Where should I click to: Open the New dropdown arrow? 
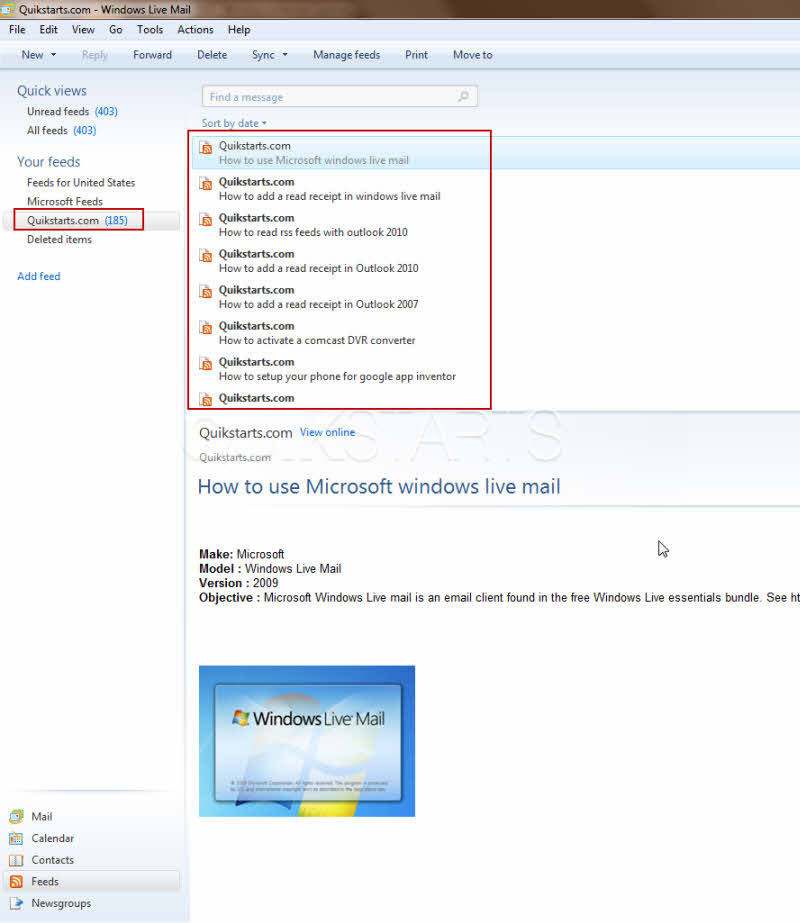click(x=54, y=55)
